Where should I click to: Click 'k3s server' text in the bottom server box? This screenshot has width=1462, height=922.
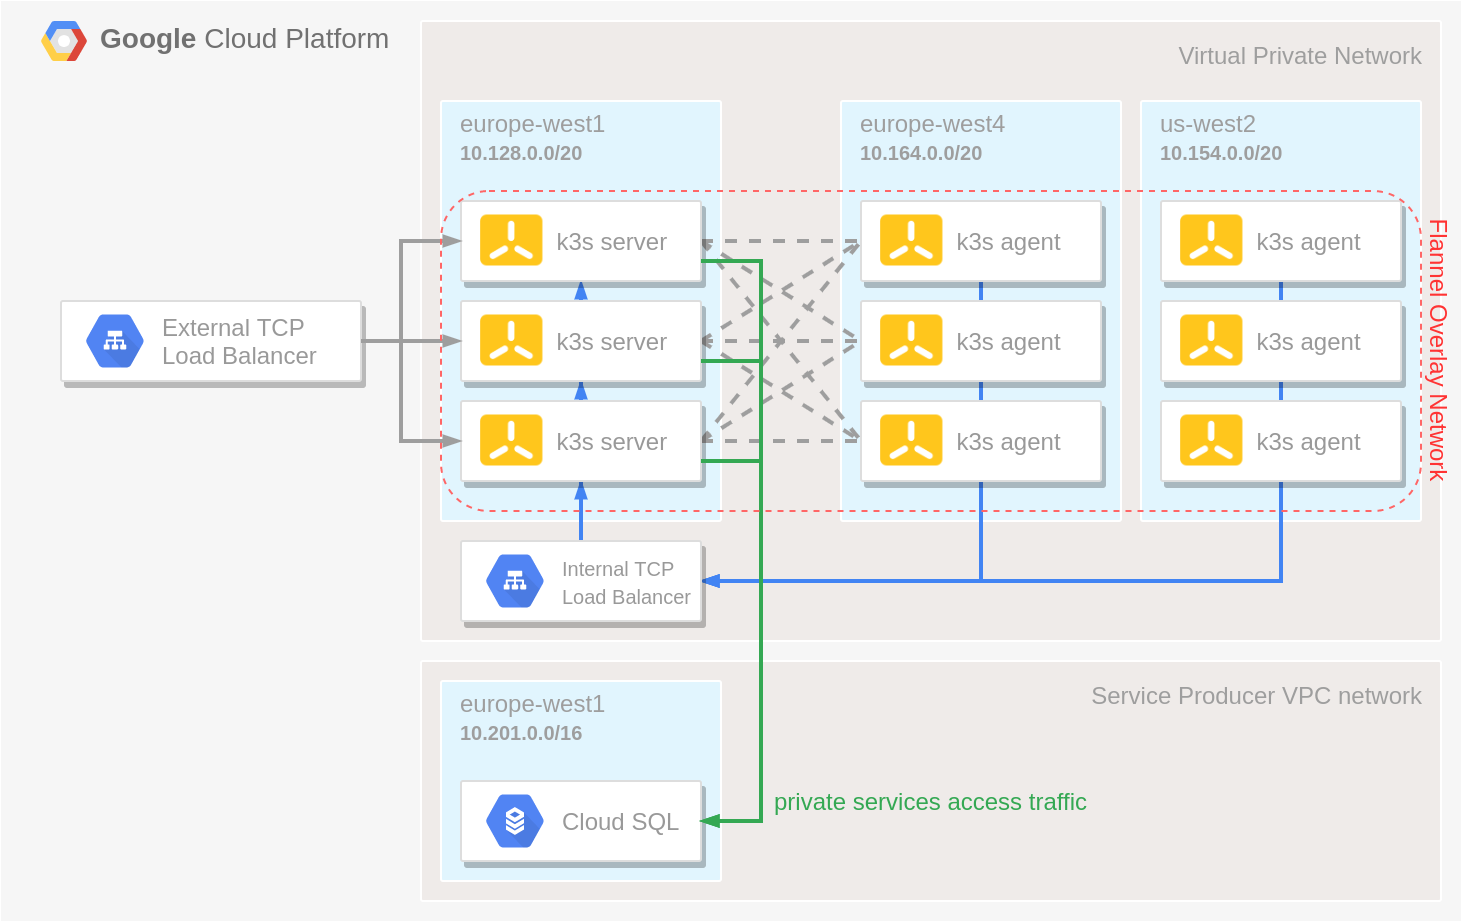pyautogui.click(x=611, y=442)
